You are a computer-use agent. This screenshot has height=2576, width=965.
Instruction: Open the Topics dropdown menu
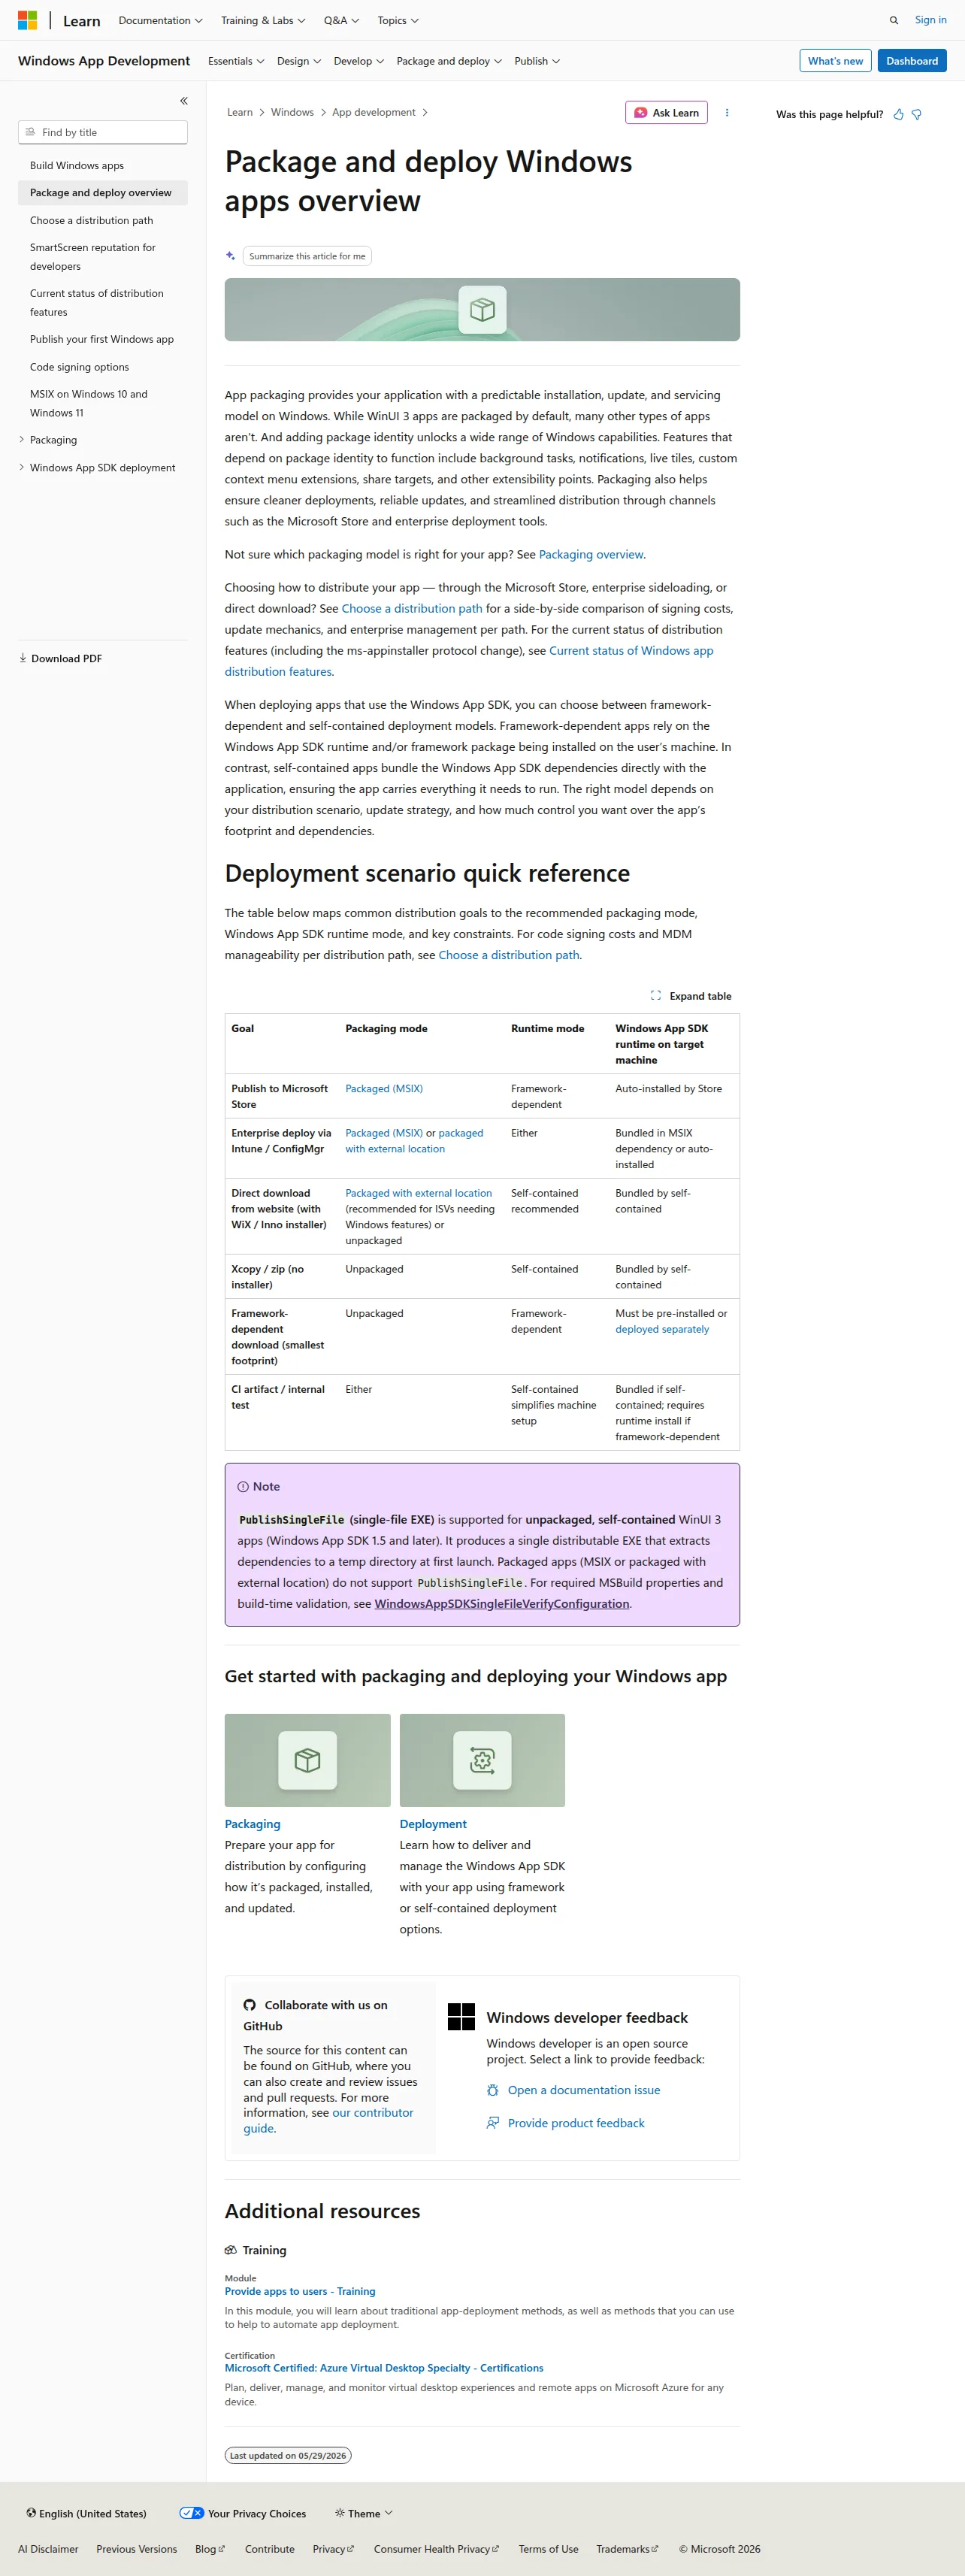click(x=398, y=20)
